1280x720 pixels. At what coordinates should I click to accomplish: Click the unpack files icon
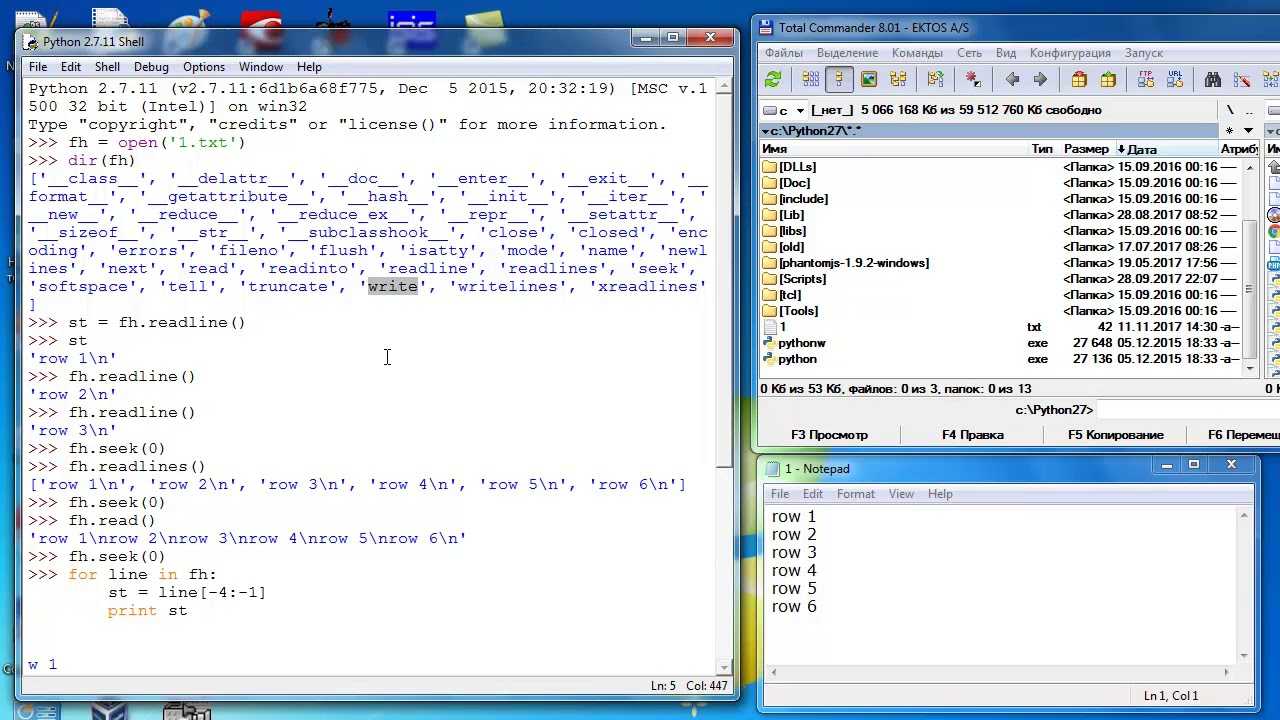click(1108, 80)
